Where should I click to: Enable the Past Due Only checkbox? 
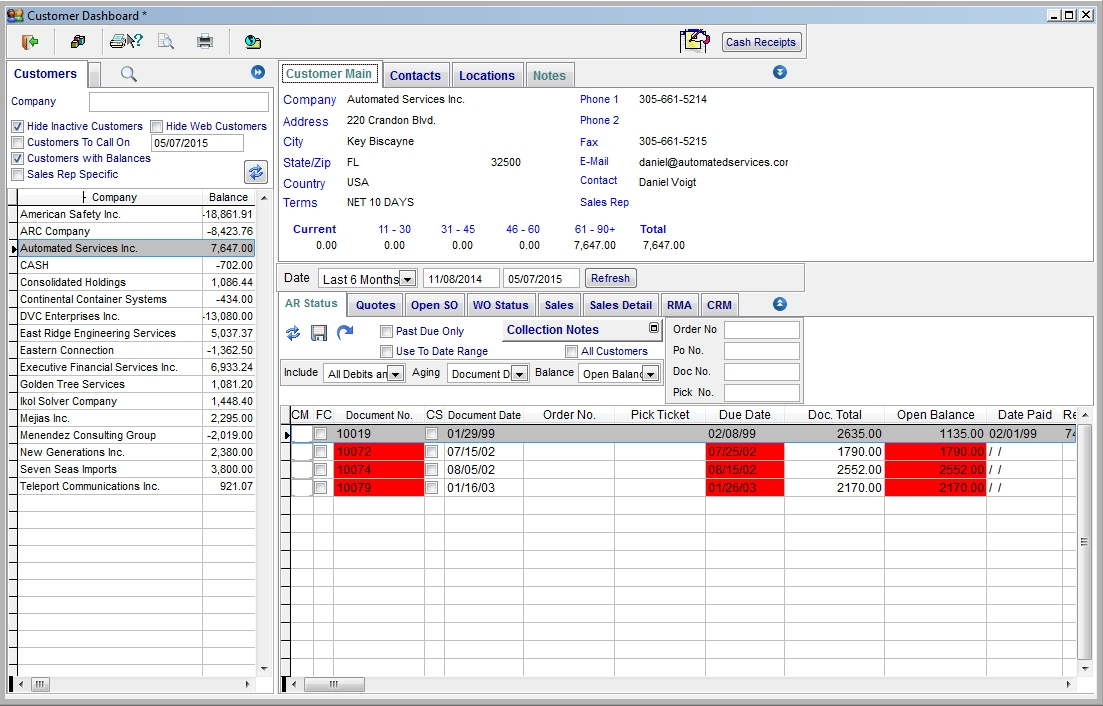click(x=387, y=331)
